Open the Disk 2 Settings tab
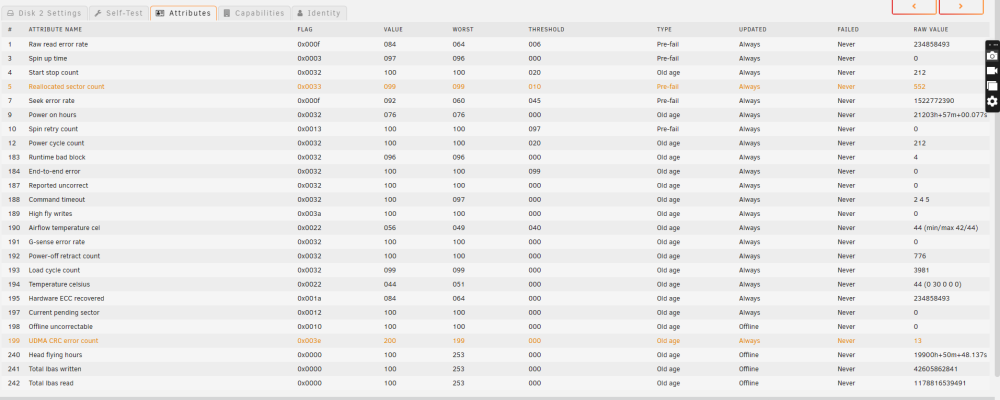1000x400 pixels. [44, 13]
